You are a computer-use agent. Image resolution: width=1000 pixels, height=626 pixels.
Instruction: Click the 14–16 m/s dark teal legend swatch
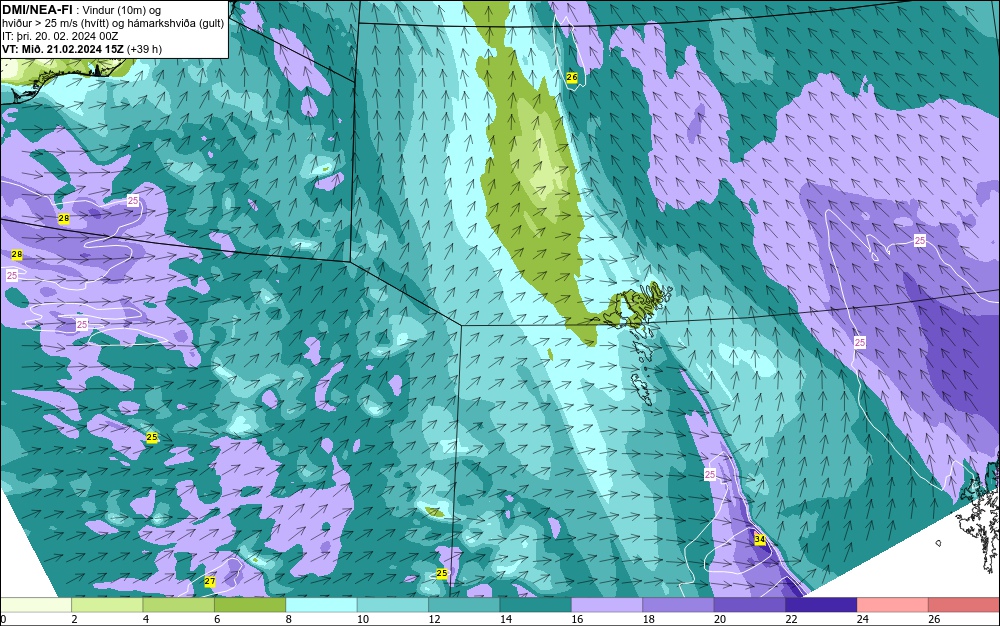click(x=536, y=605)
